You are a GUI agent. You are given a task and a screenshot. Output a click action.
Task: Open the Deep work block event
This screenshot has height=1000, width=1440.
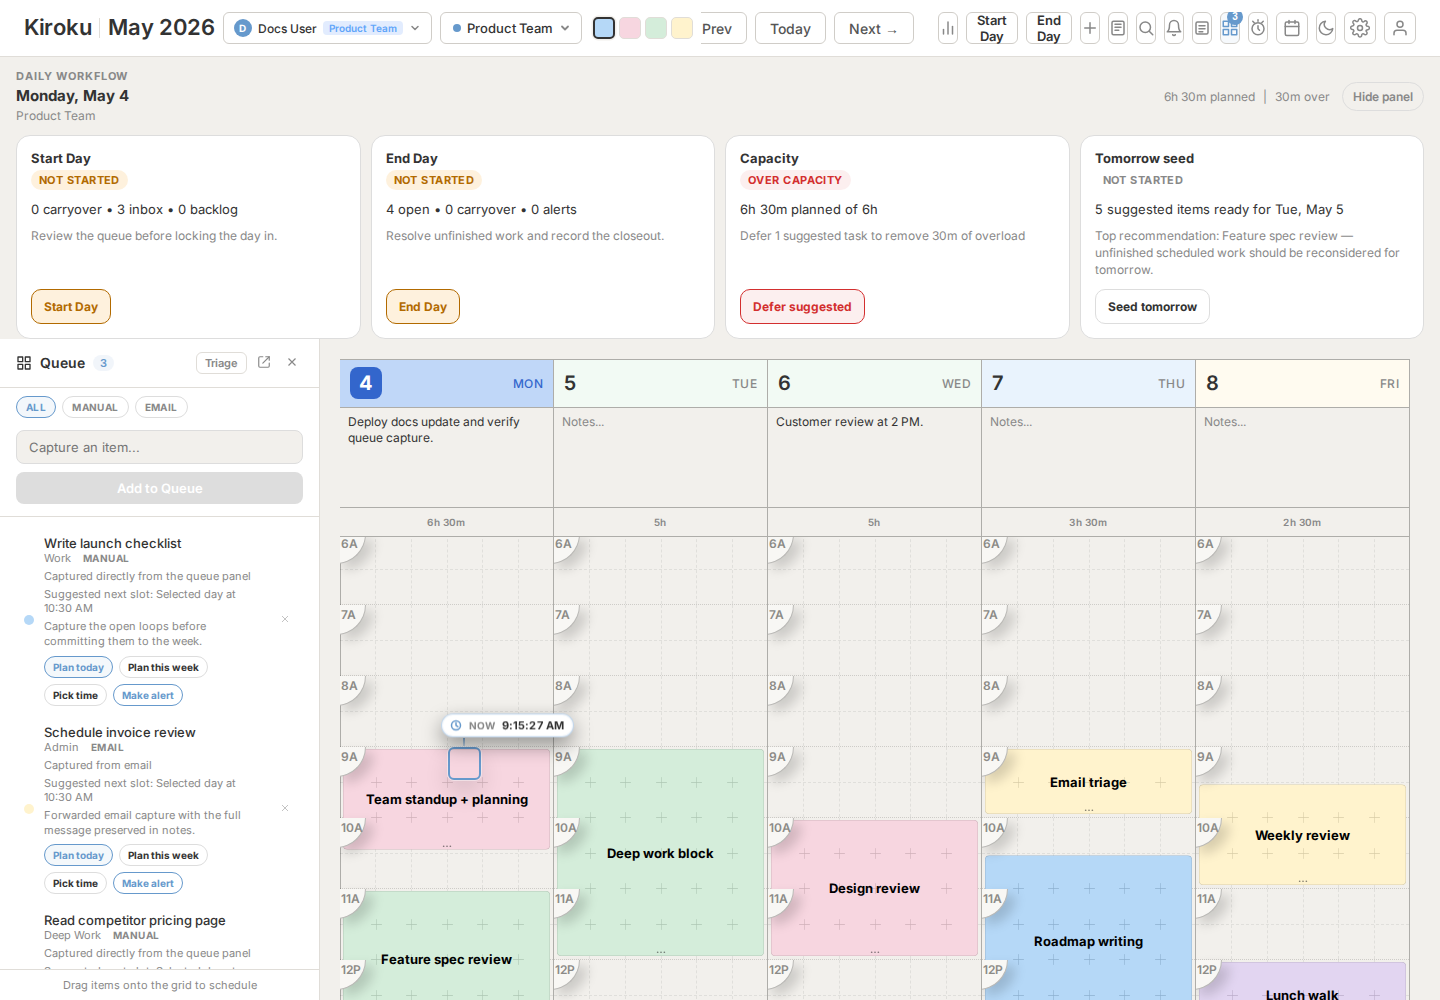(x=660, y=853)
